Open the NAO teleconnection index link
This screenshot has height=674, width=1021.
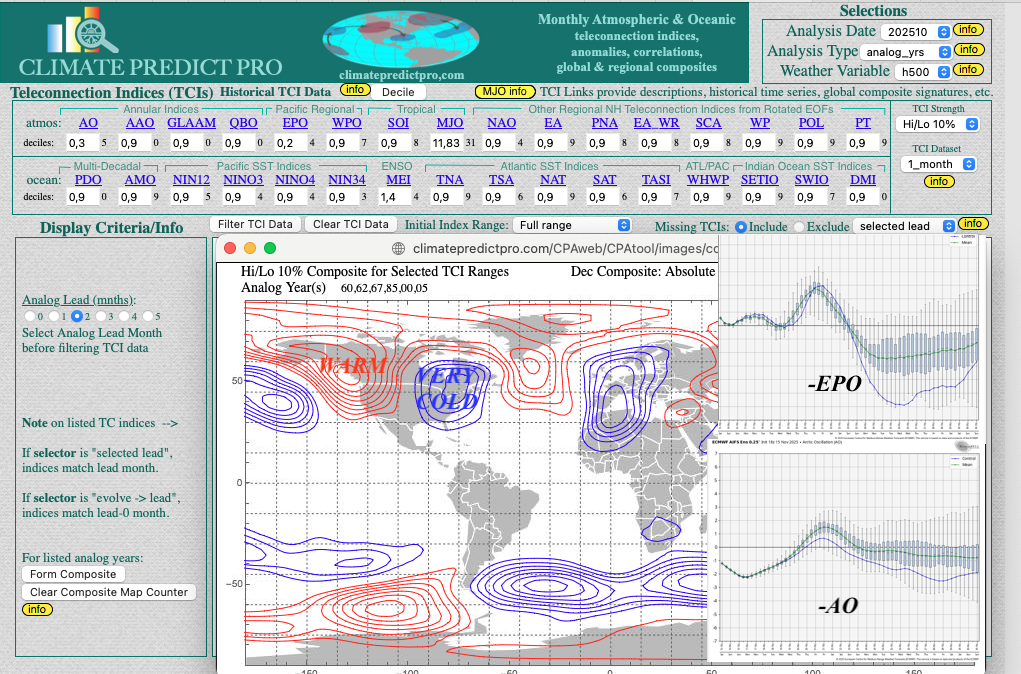[501, 123]
